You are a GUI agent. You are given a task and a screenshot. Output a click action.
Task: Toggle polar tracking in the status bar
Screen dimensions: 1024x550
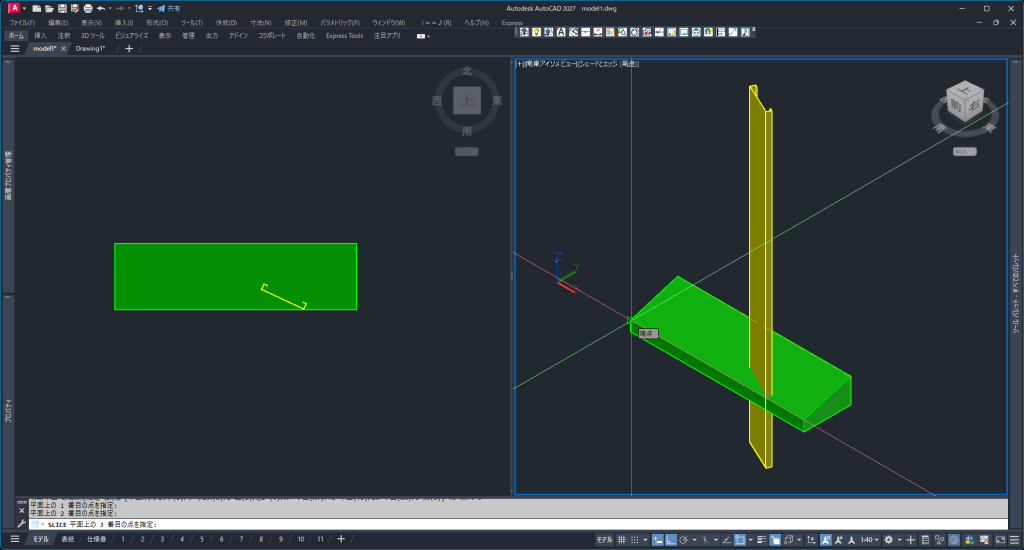click(x=683, y=539)
